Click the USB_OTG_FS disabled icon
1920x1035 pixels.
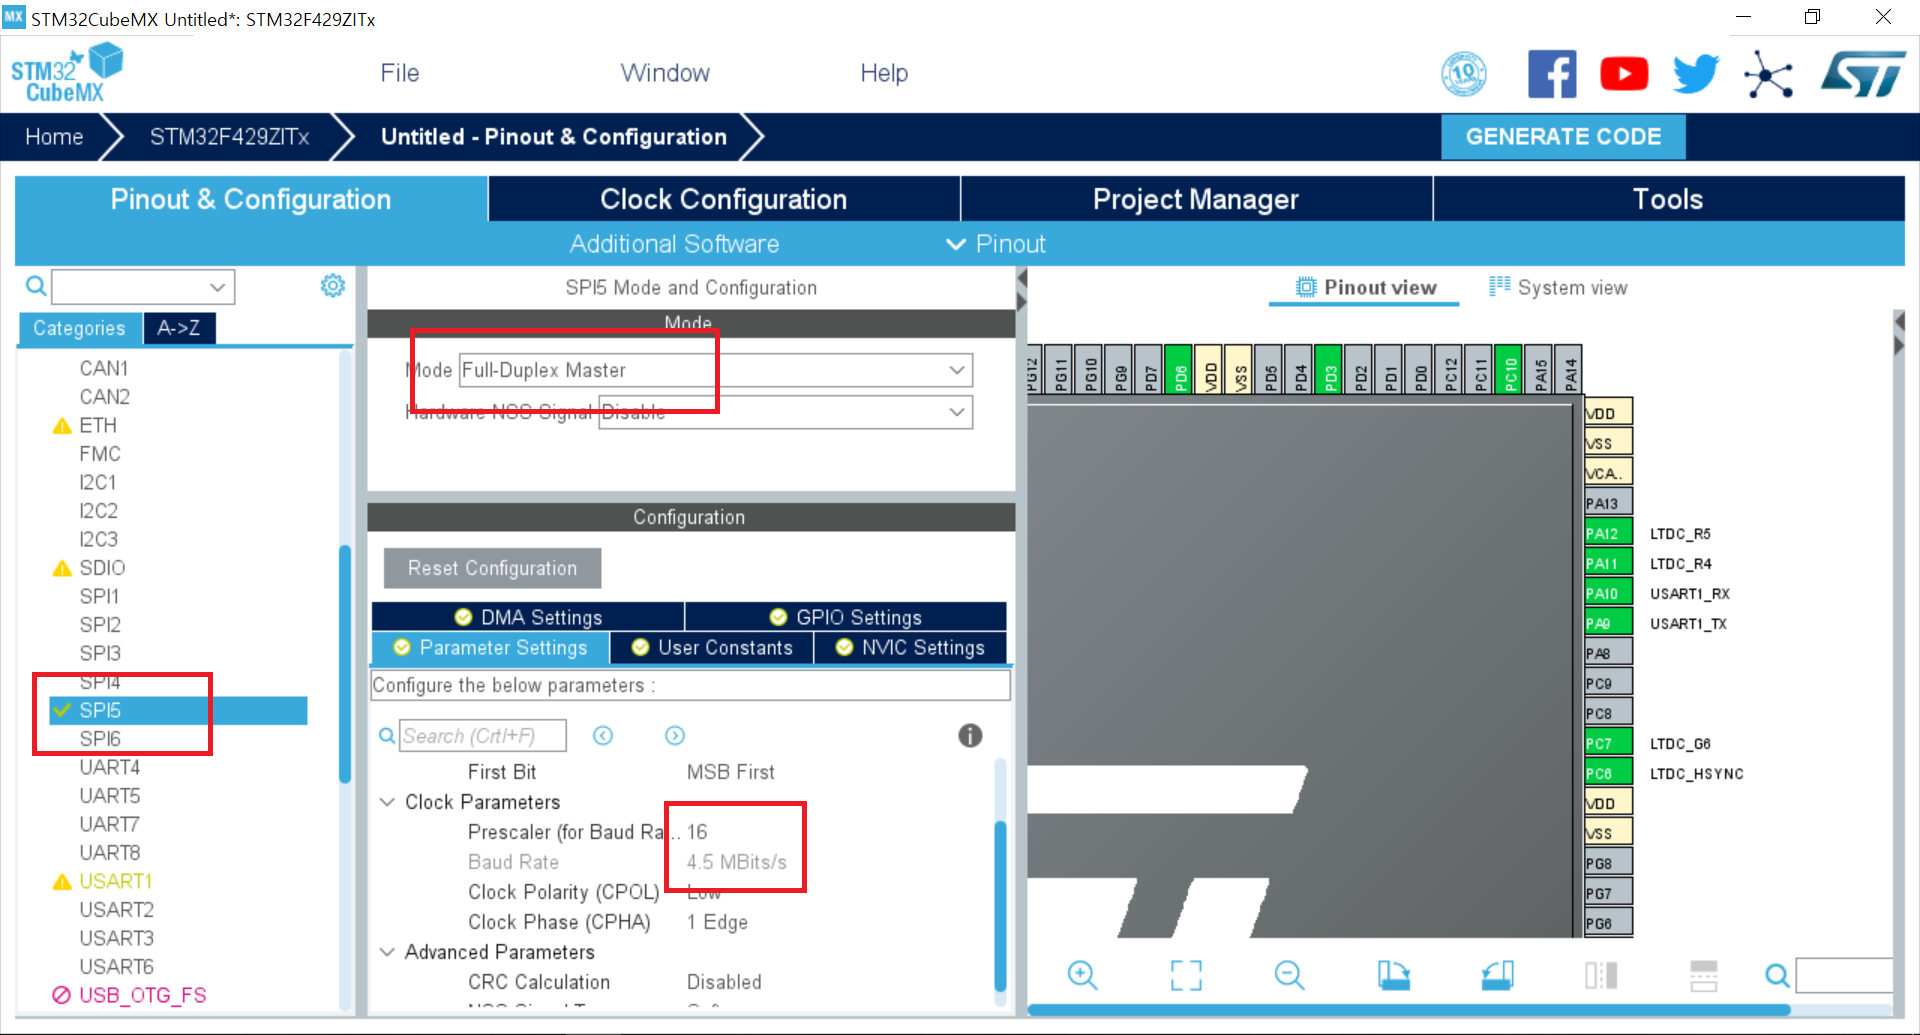(x=62, y=995)
